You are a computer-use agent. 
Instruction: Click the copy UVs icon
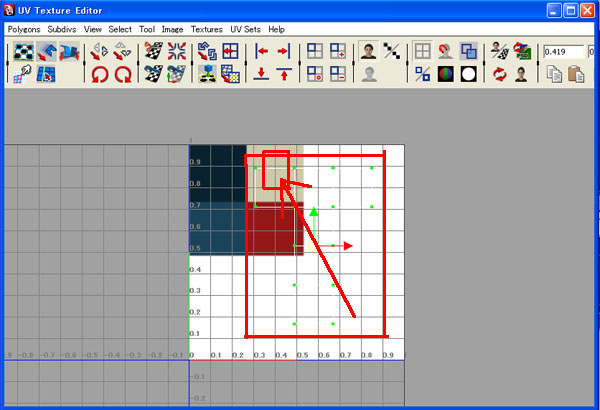click(x=555, y=73)
